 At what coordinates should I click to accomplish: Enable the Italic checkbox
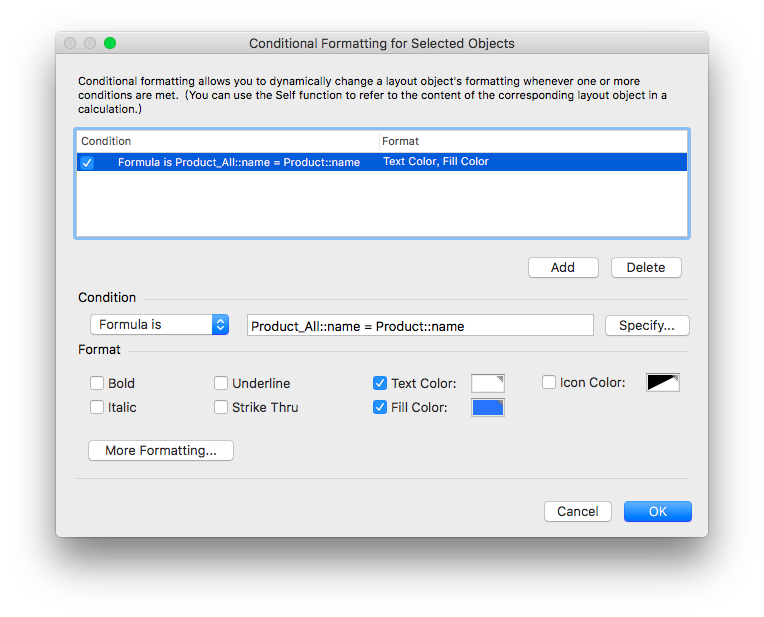[x=96, y=407]
